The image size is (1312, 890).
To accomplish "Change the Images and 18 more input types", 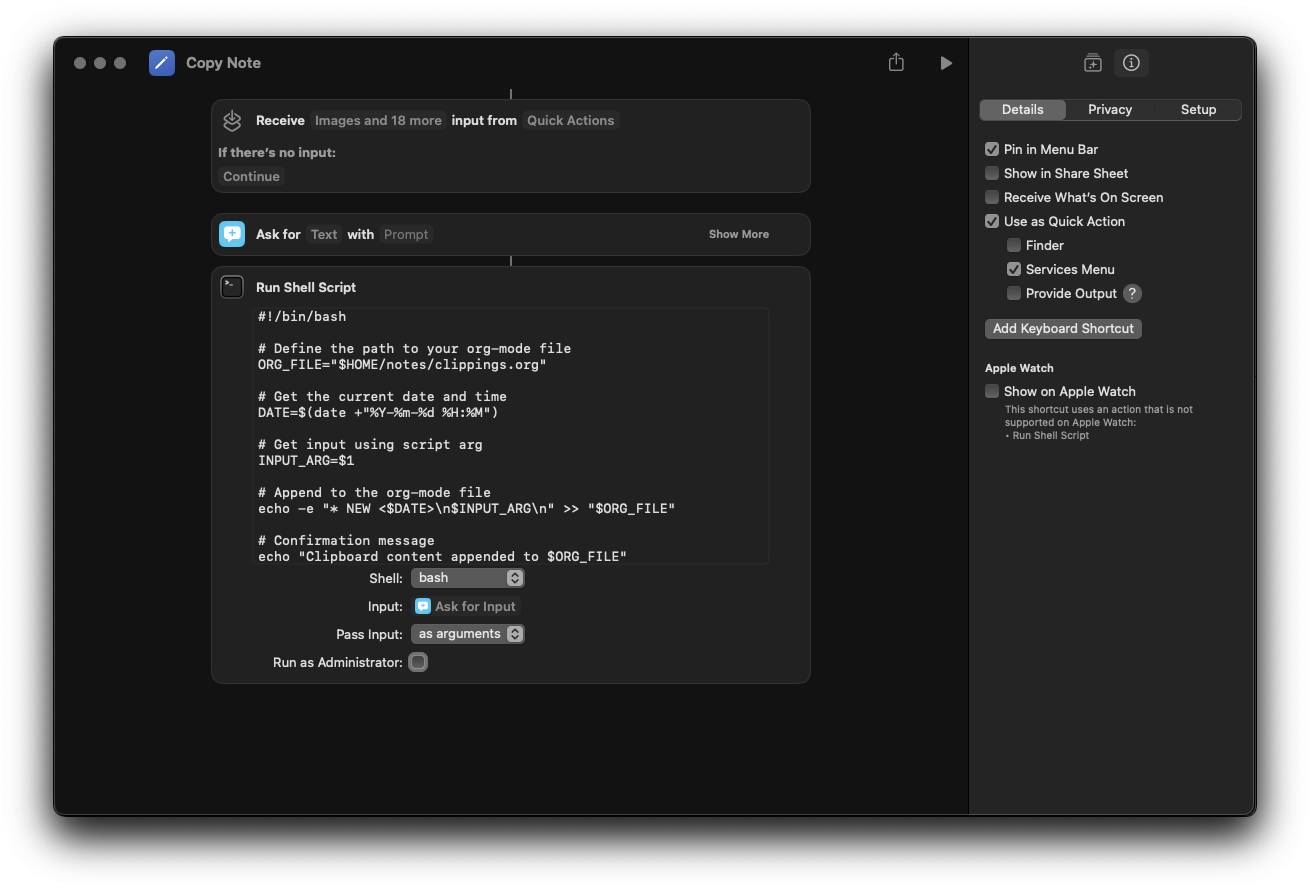I will coord(378,120).
